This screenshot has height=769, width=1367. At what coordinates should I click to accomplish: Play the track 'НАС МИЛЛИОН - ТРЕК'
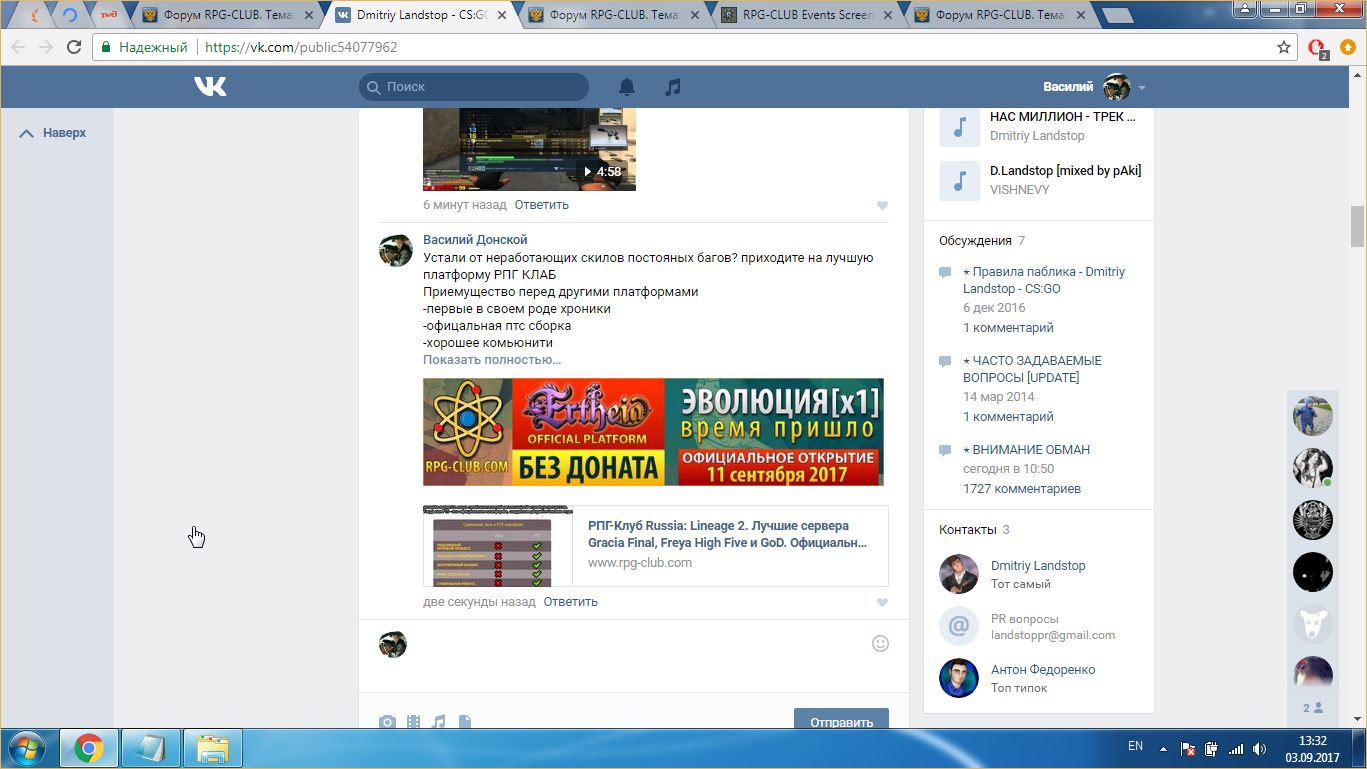click(x=959, y=127)
